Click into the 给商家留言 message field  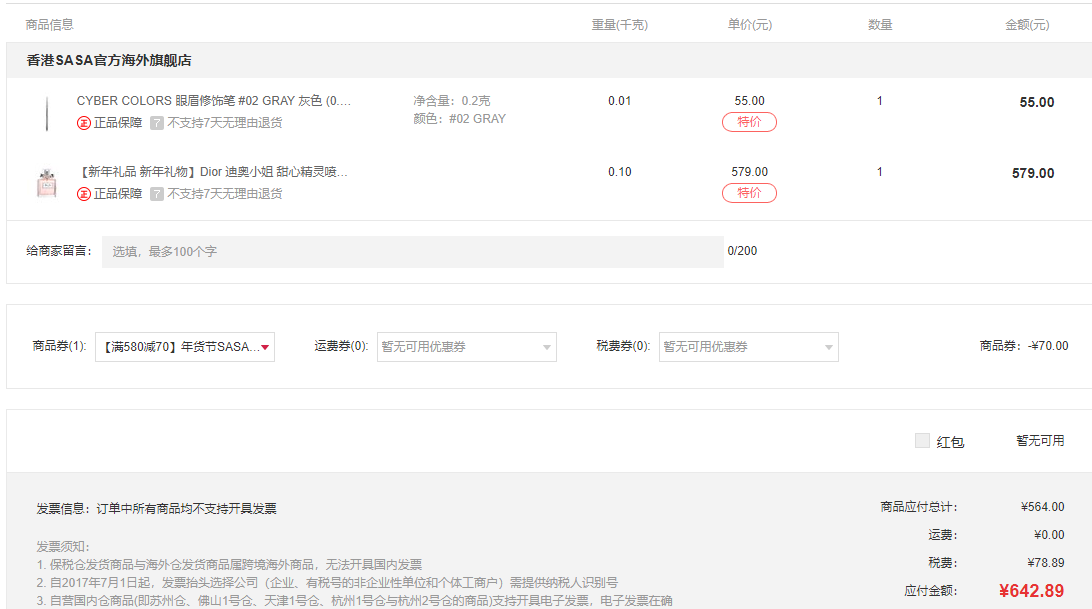coord(412,252)
